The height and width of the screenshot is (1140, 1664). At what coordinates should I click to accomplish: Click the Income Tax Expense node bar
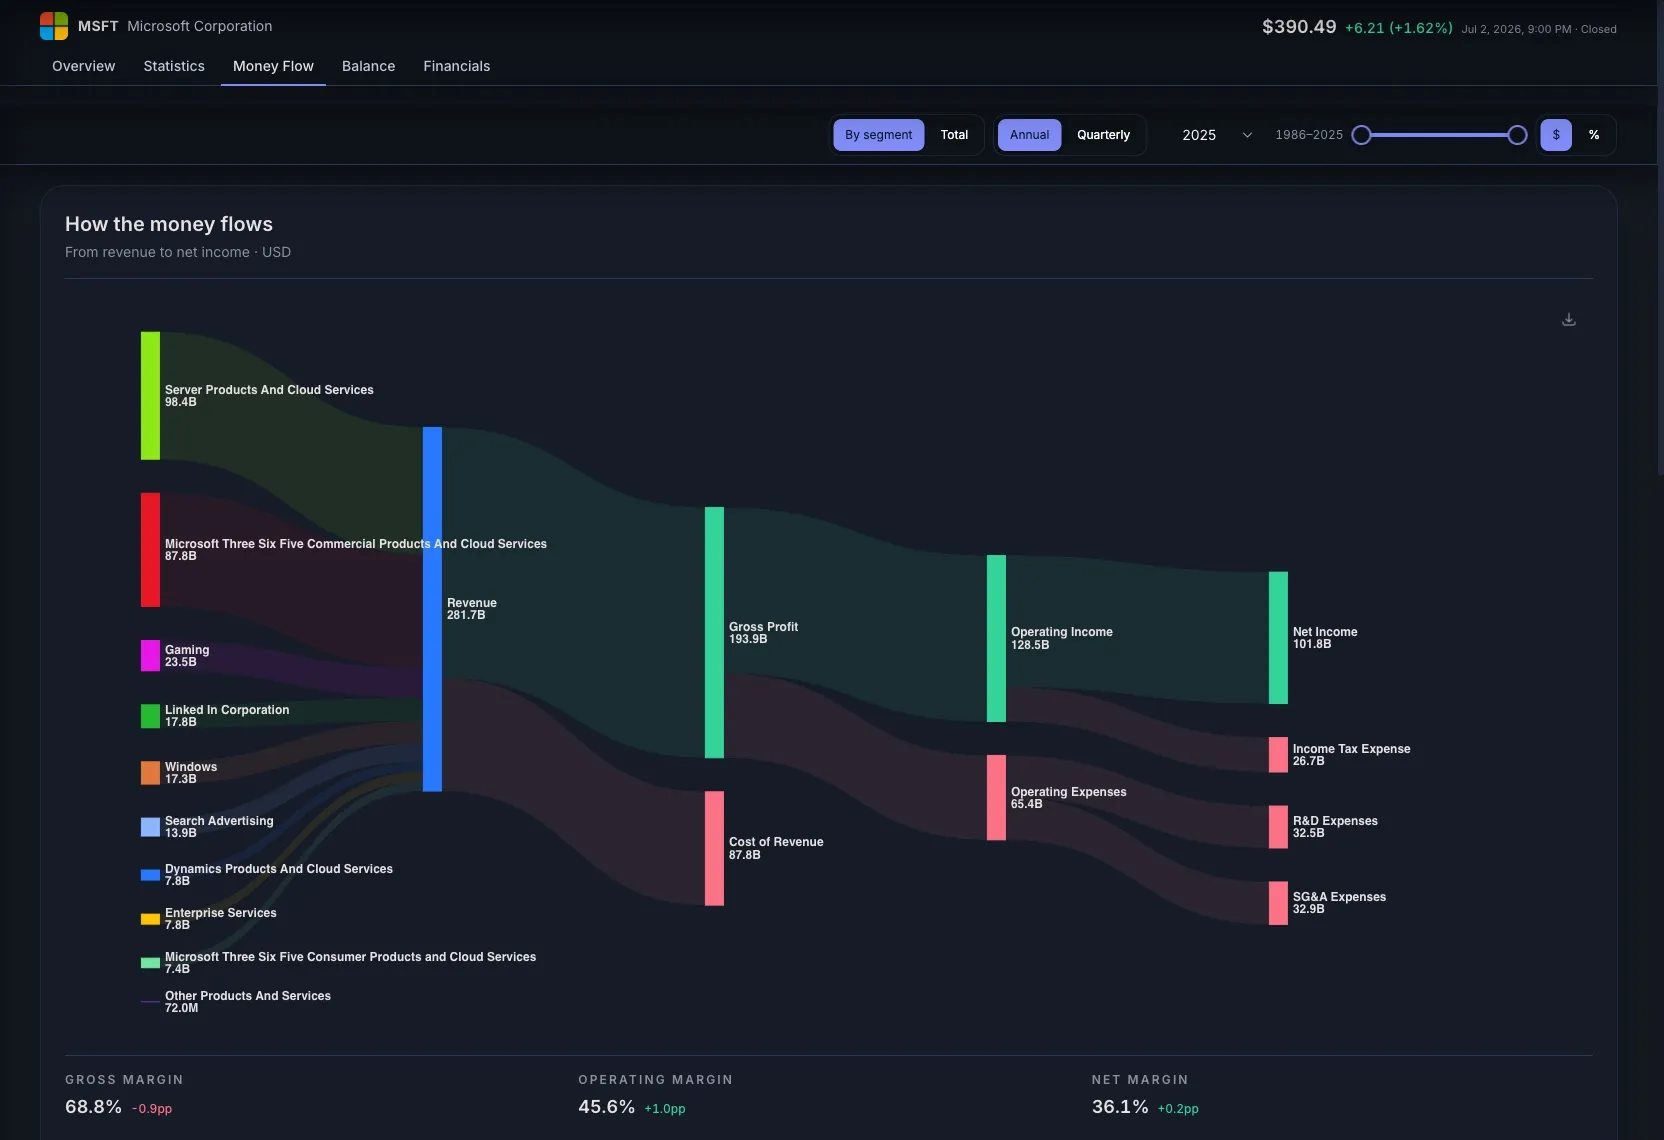click(x=1278, y=755)
